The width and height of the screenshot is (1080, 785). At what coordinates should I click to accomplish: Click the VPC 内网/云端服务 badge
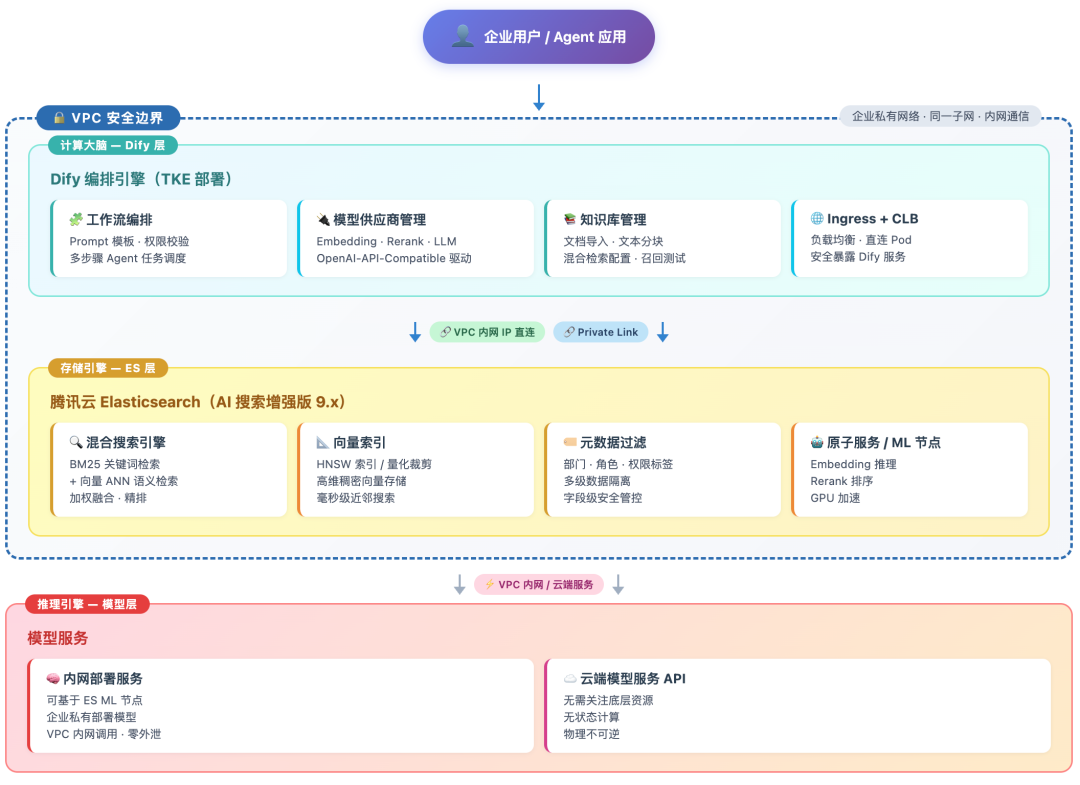pyautogui.click(x=538, y=584)
